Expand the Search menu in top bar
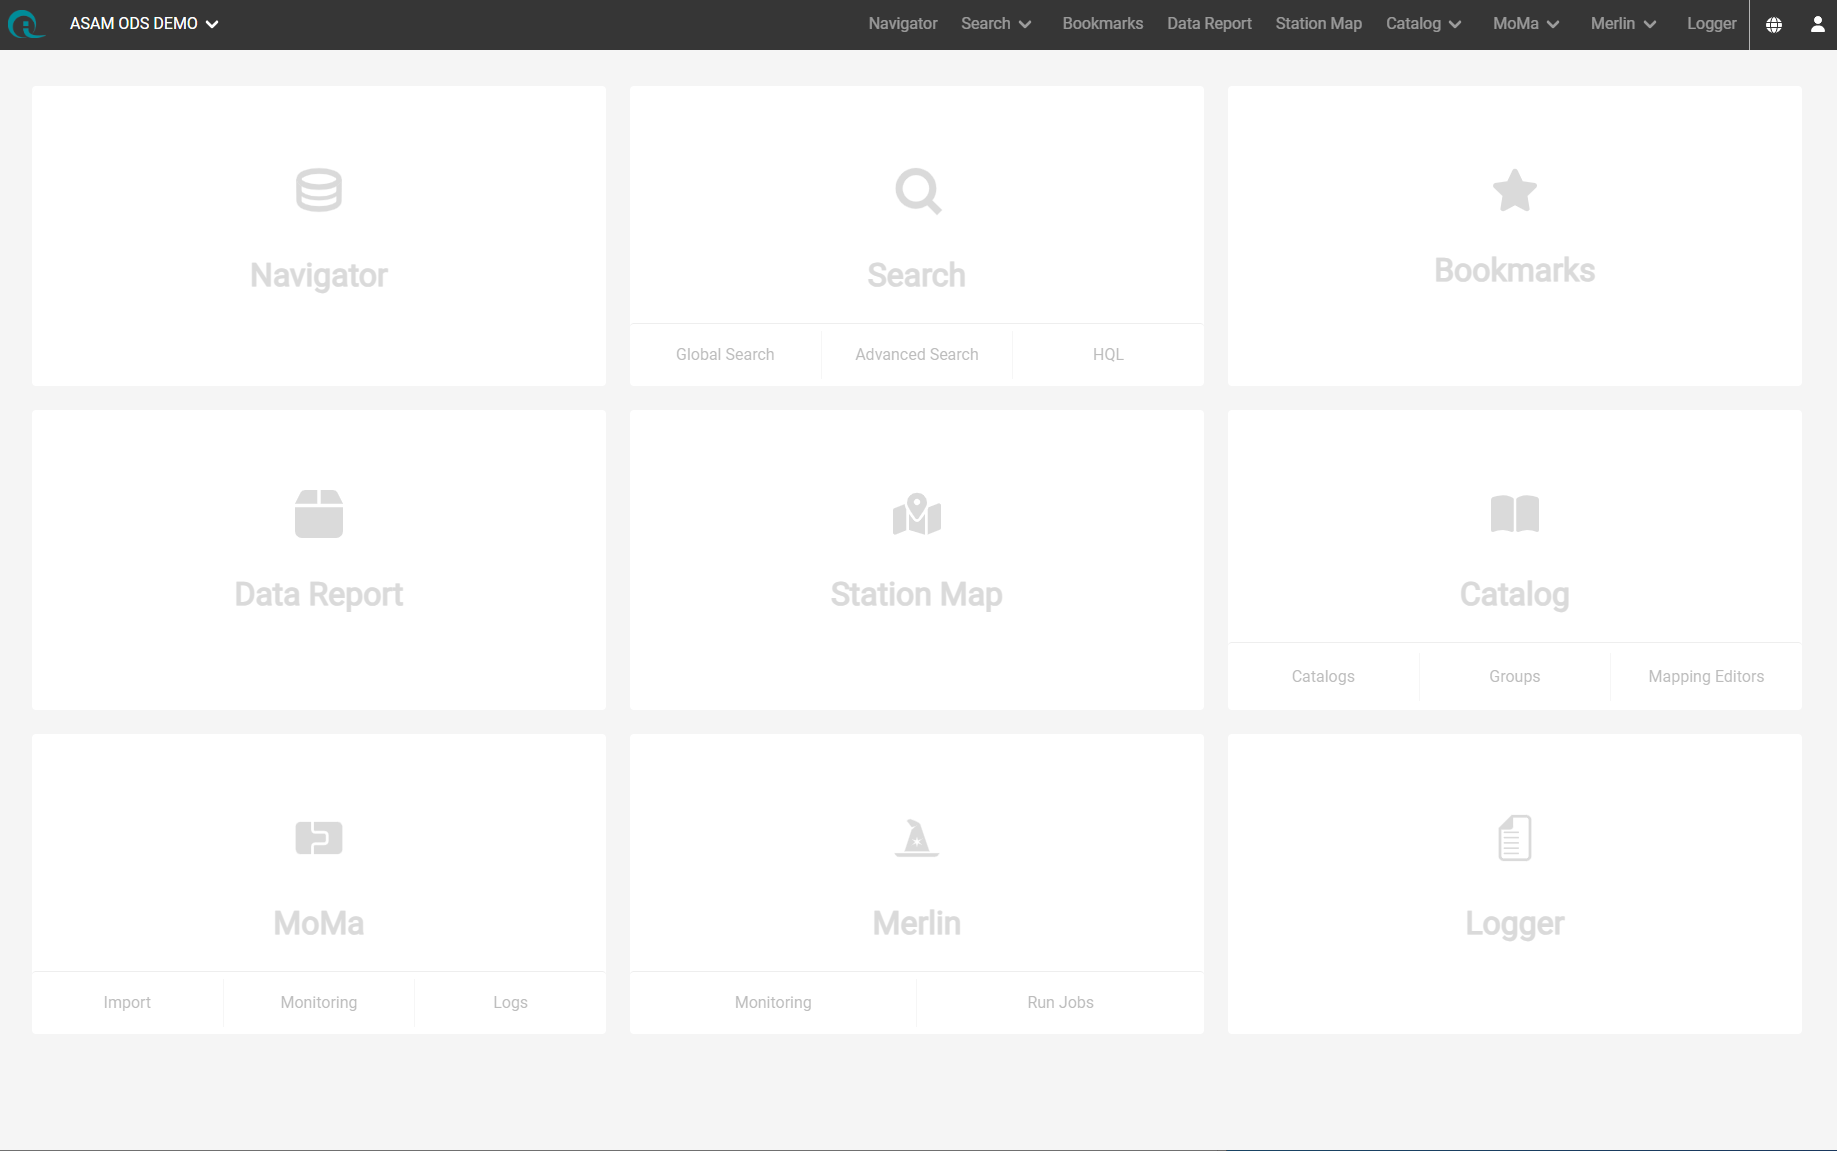The image size is (1837, 1151). (995, 24)
